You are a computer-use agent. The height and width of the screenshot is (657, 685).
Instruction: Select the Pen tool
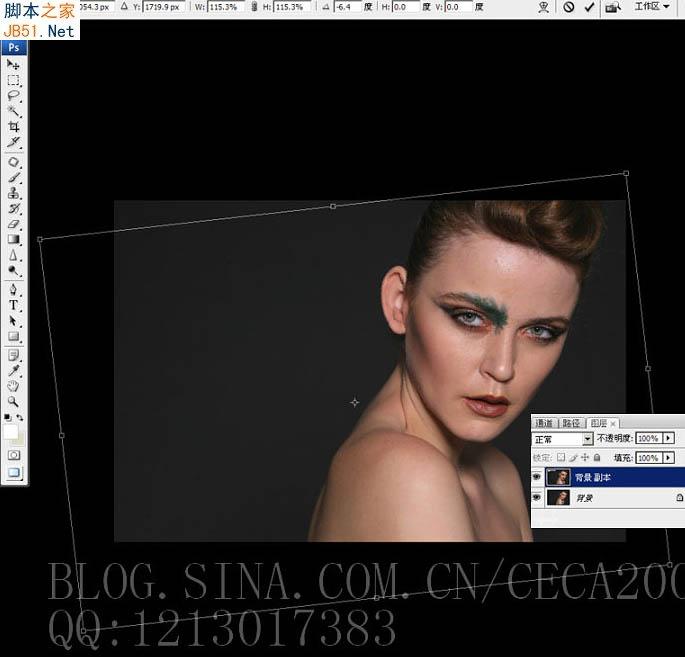click(13, 290)
